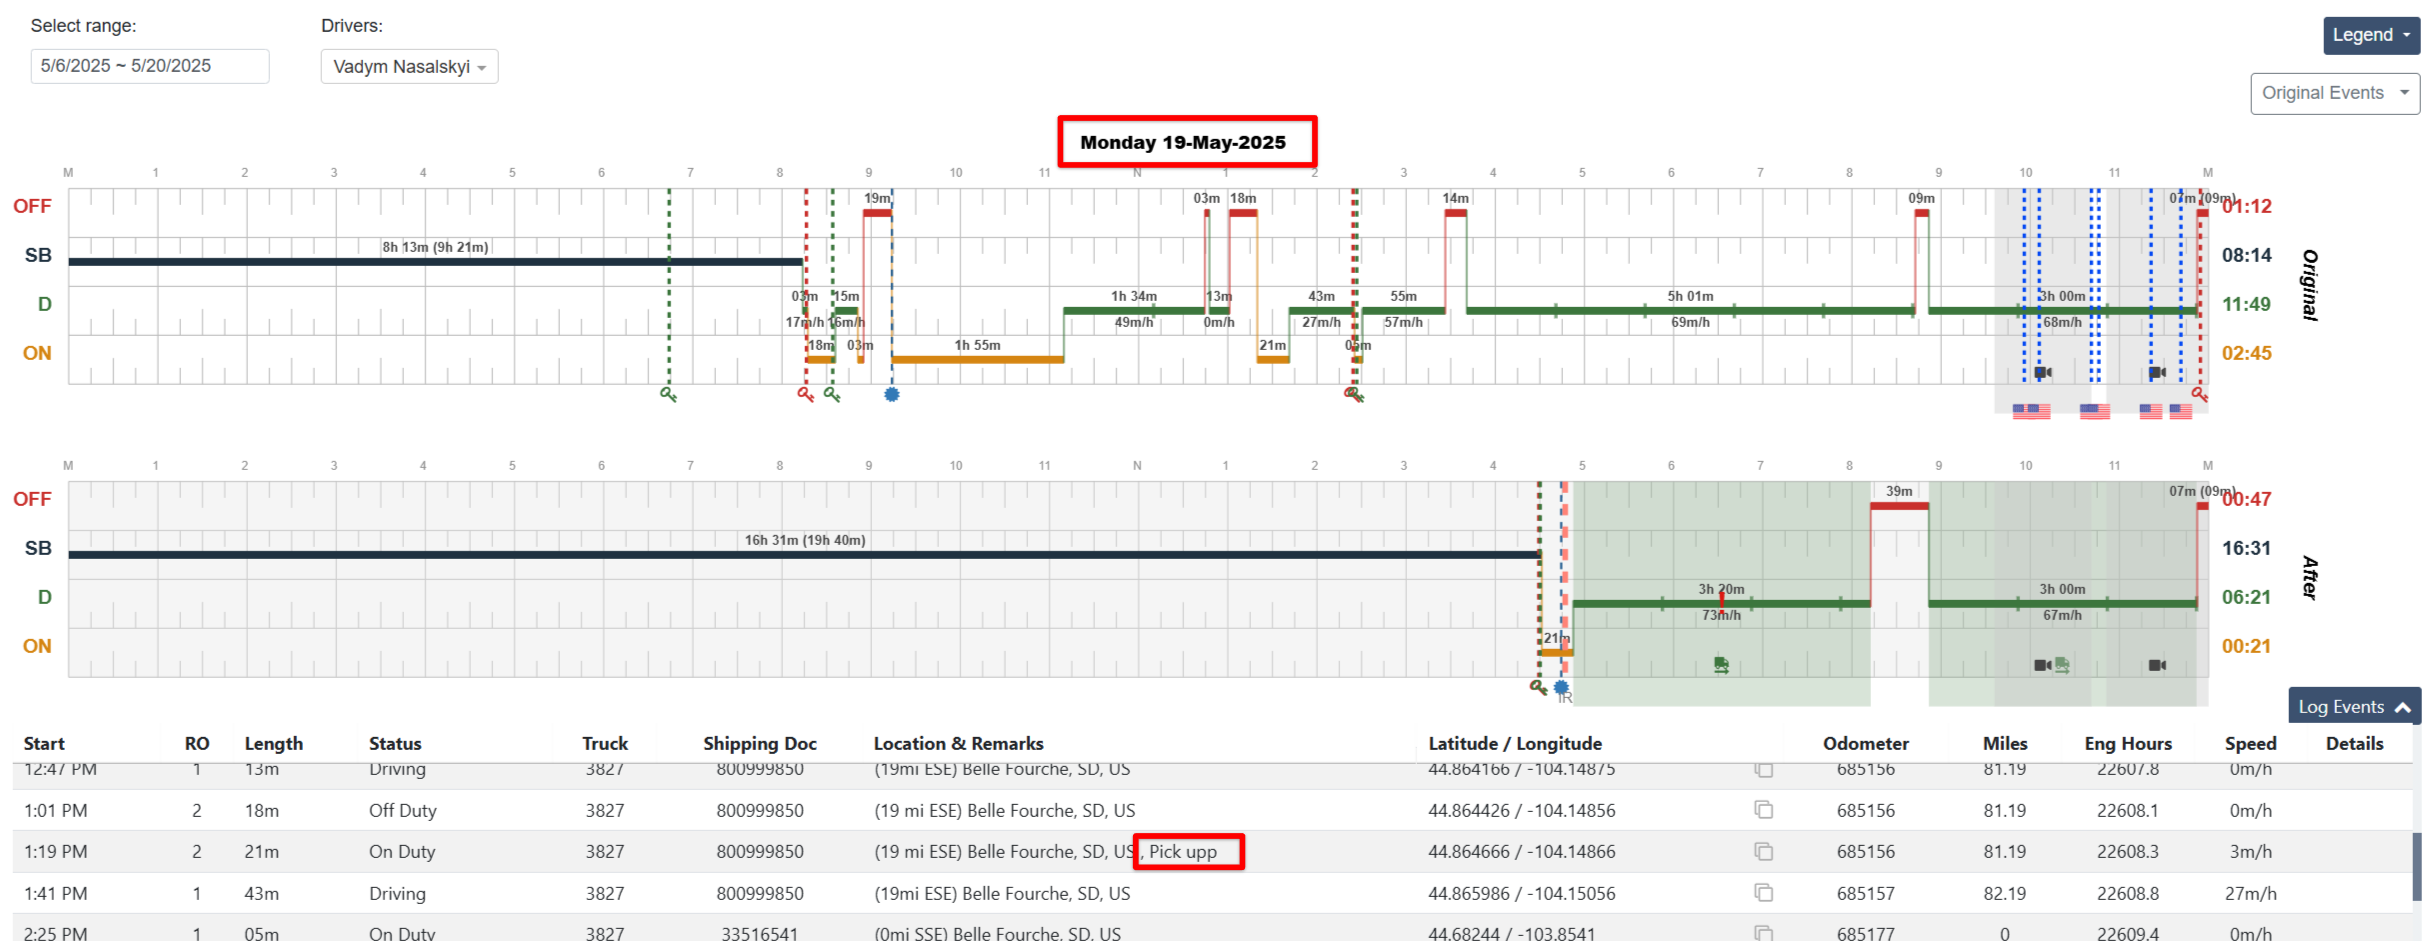Screen dimensions: 2427x941
Task: Click the blue badge labeled IR below After chart
Action: (1561, 688)
